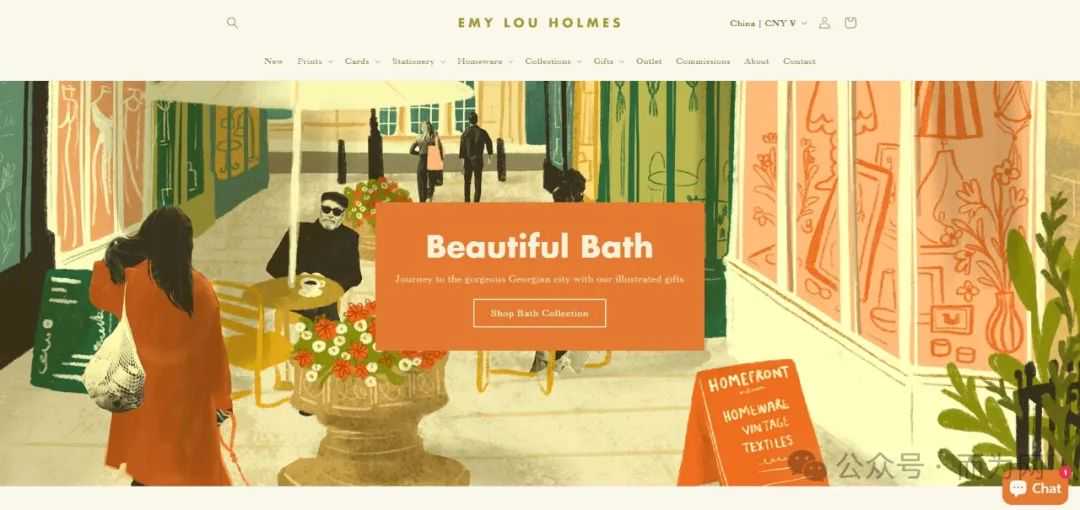Open the Commissions page

point(703,61)
